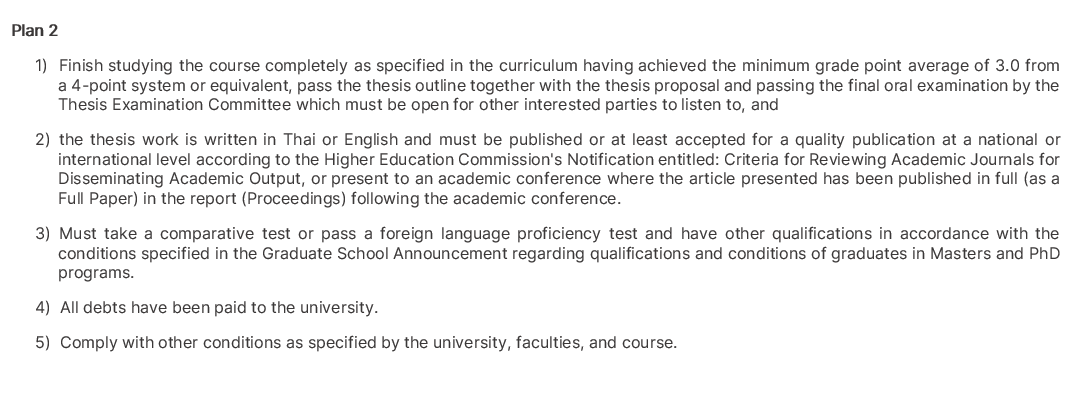The width and height of the screenshot is (1077, 393).
Task: Click the text "Graduate School Announcement"
Action: 384,254
